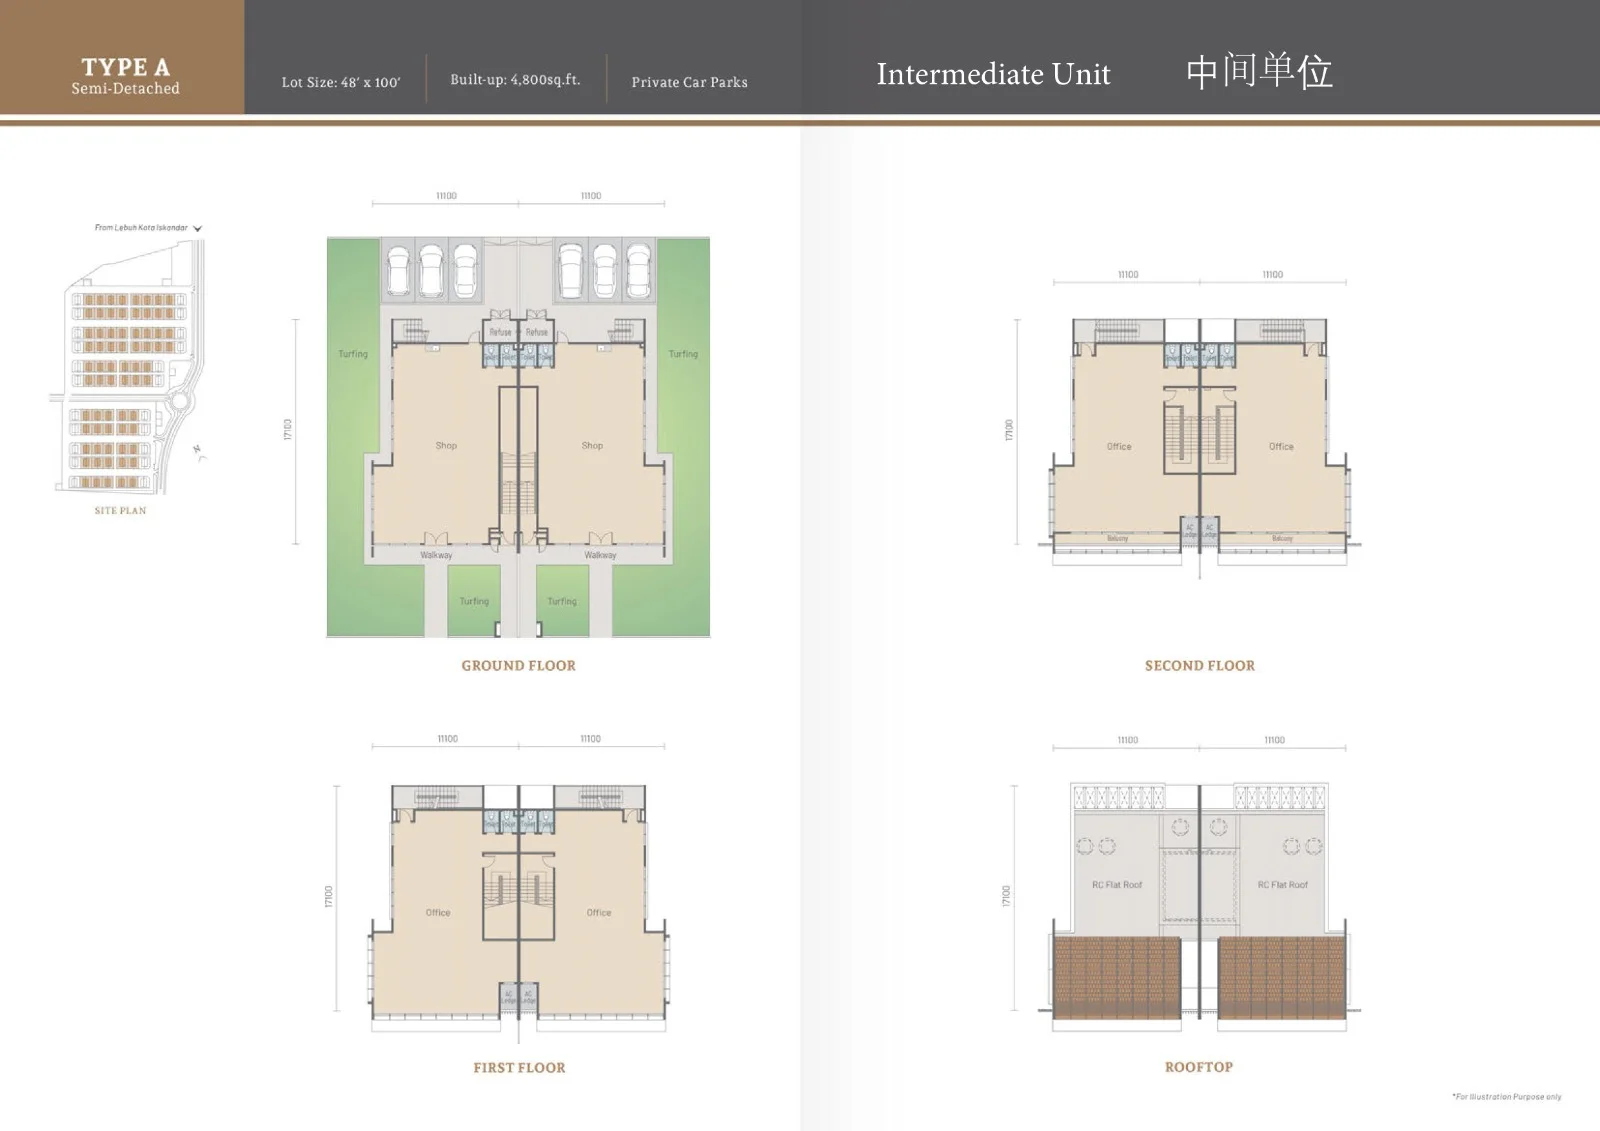Image resolution: width=1600 pixels, height=1131 pixels.
Task: Click the left Walkway label
Action: pos(436,555)
